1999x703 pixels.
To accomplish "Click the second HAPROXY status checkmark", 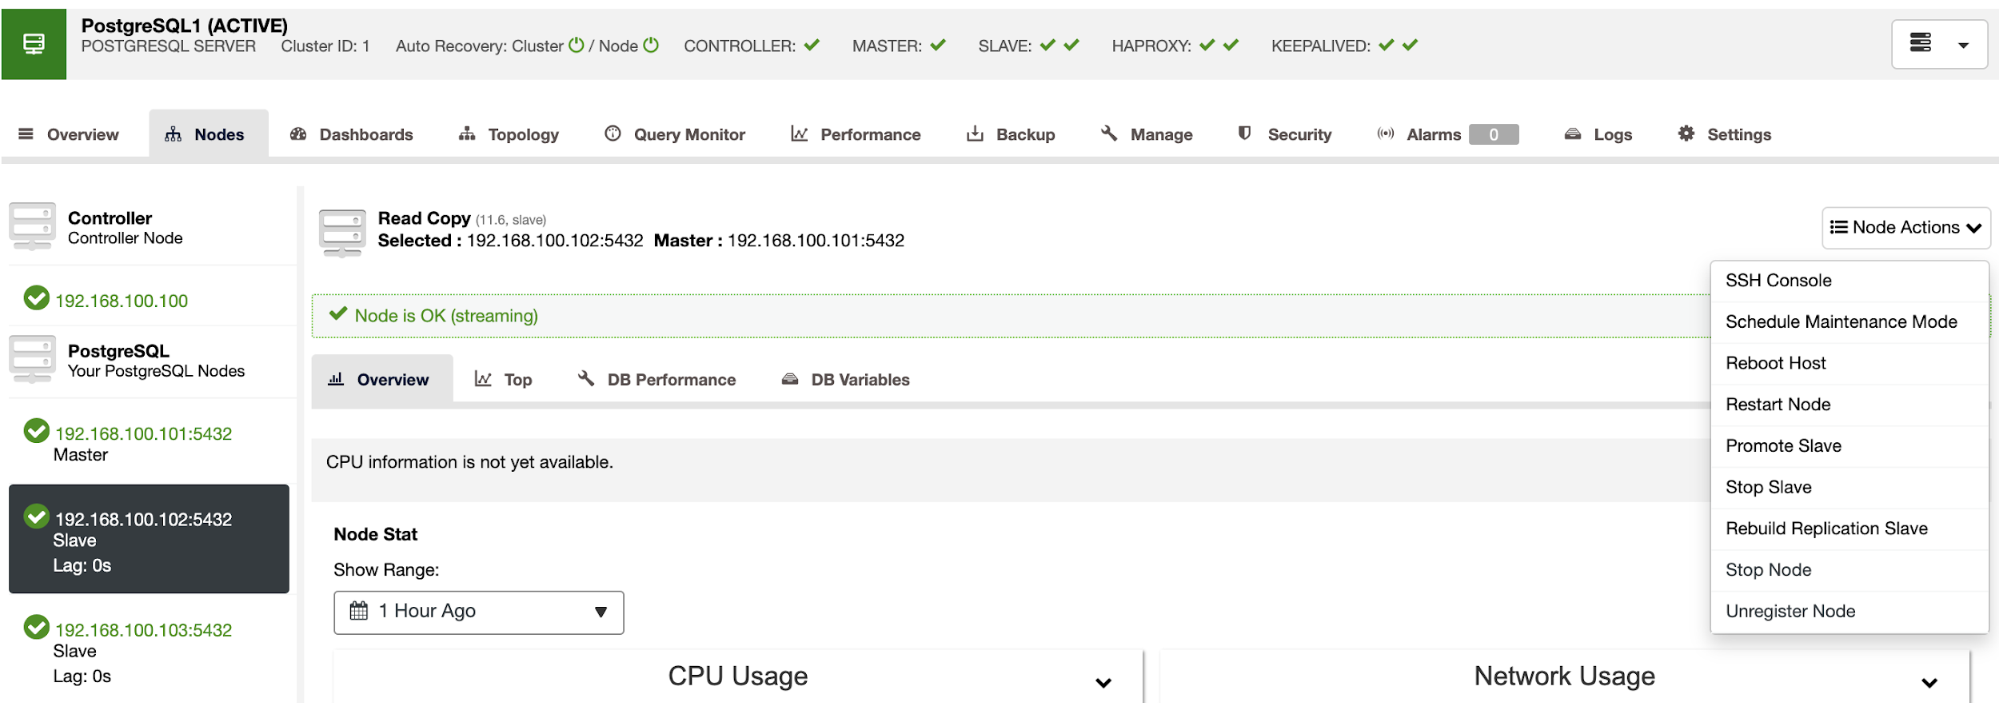I will point(1231,45).
